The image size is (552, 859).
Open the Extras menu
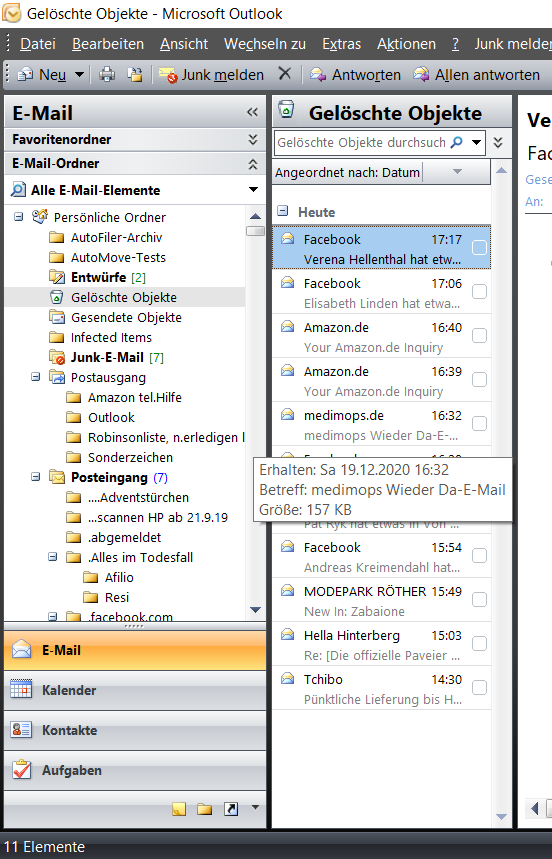[x=342, y=44]
